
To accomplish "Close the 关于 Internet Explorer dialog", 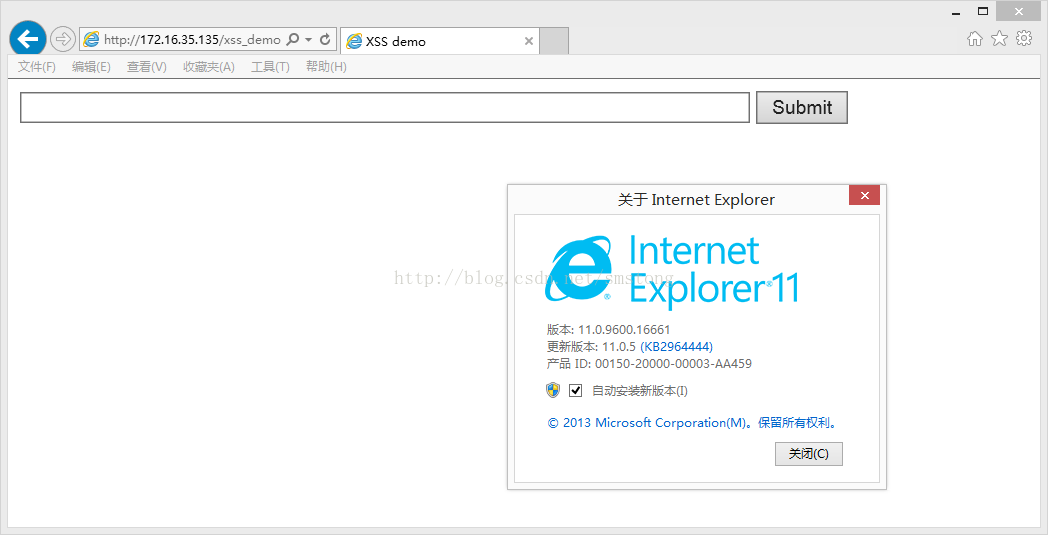I will [x=864, y=195].
